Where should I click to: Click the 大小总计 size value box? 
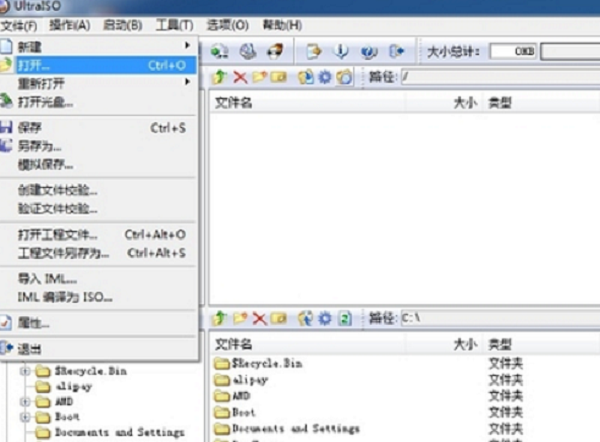point(513,51)
